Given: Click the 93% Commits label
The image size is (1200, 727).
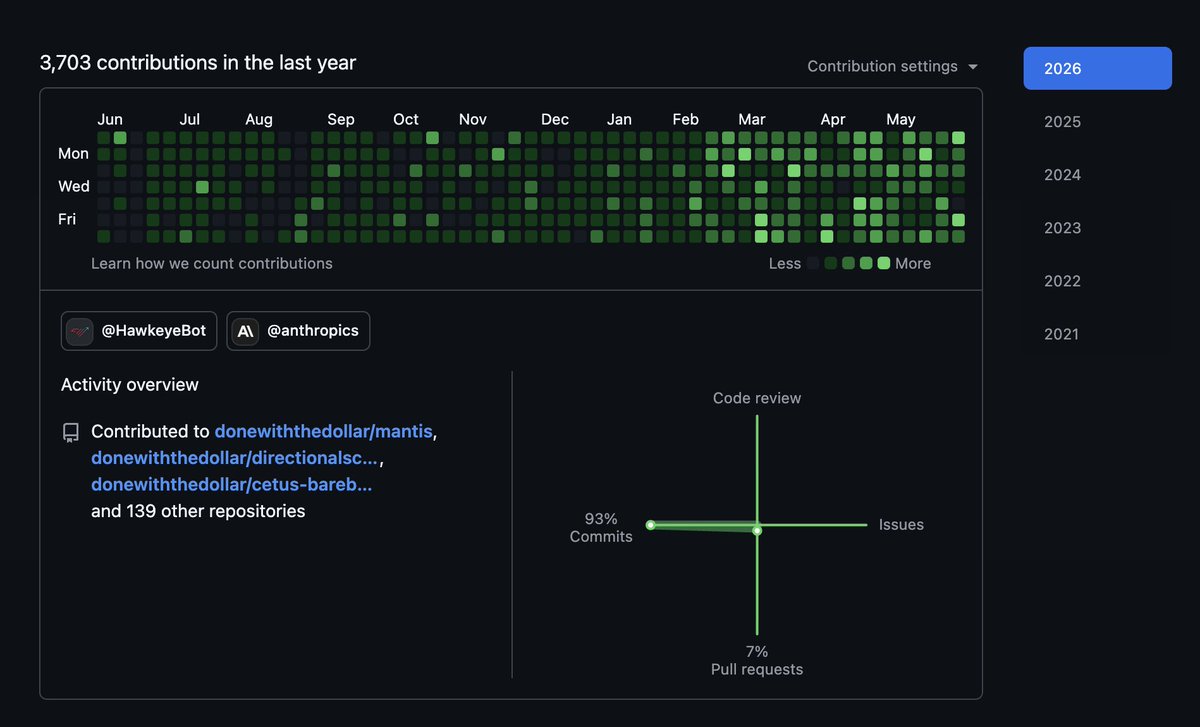Looking at the screenshot, I should (601, 528).
